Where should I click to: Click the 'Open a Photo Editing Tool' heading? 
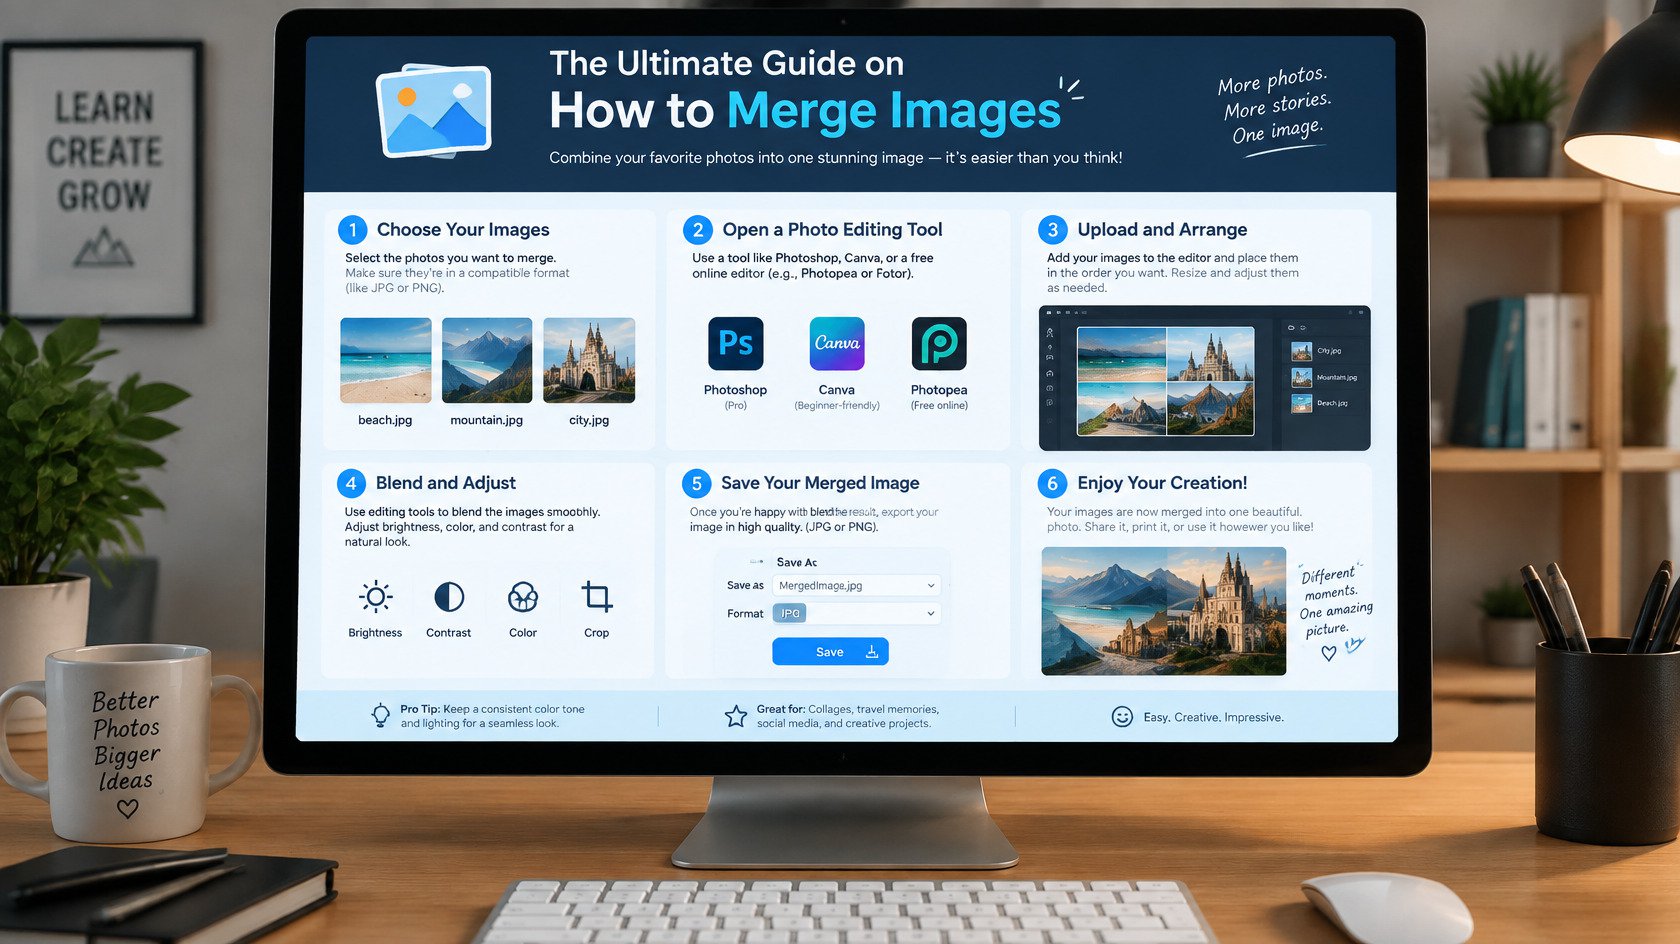click(x=832, y=230)
